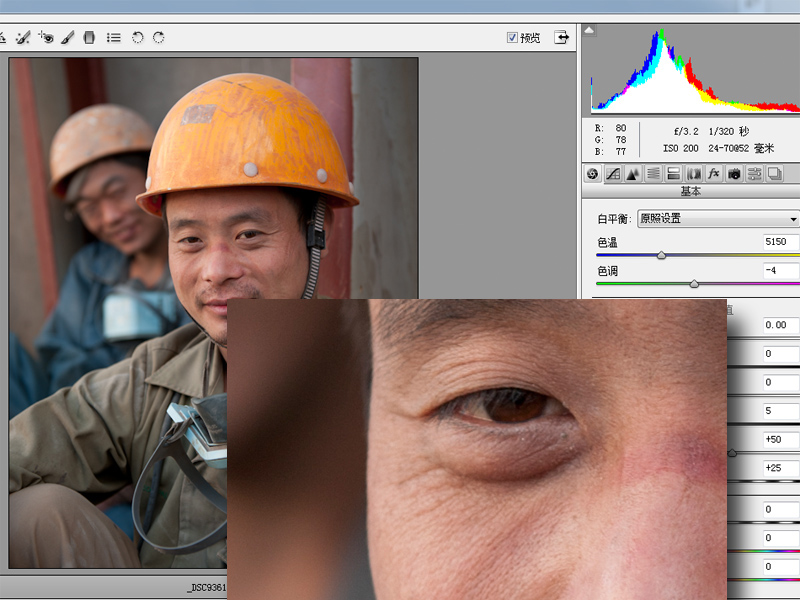This screenshot has height=600, width=800.
Task: Toggle shadow clipping warning on histogram
Action: (590, 30)
